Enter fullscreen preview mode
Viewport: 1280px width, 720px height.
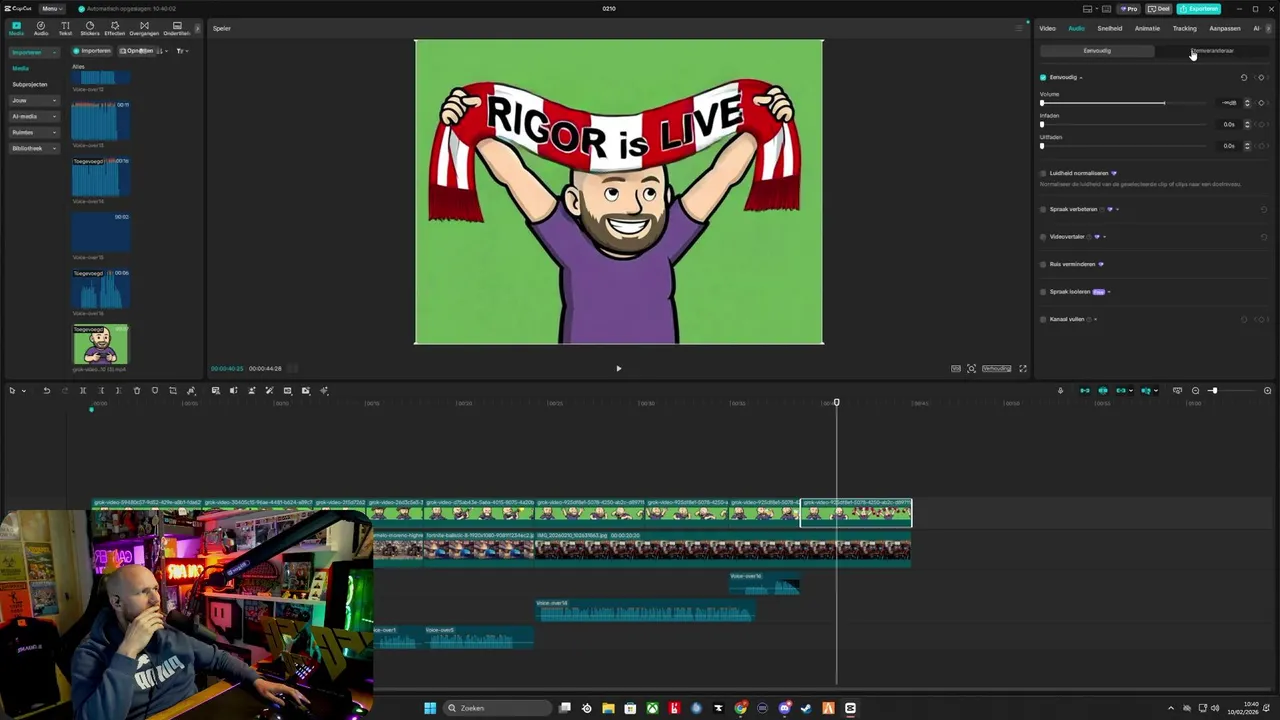1022,368
